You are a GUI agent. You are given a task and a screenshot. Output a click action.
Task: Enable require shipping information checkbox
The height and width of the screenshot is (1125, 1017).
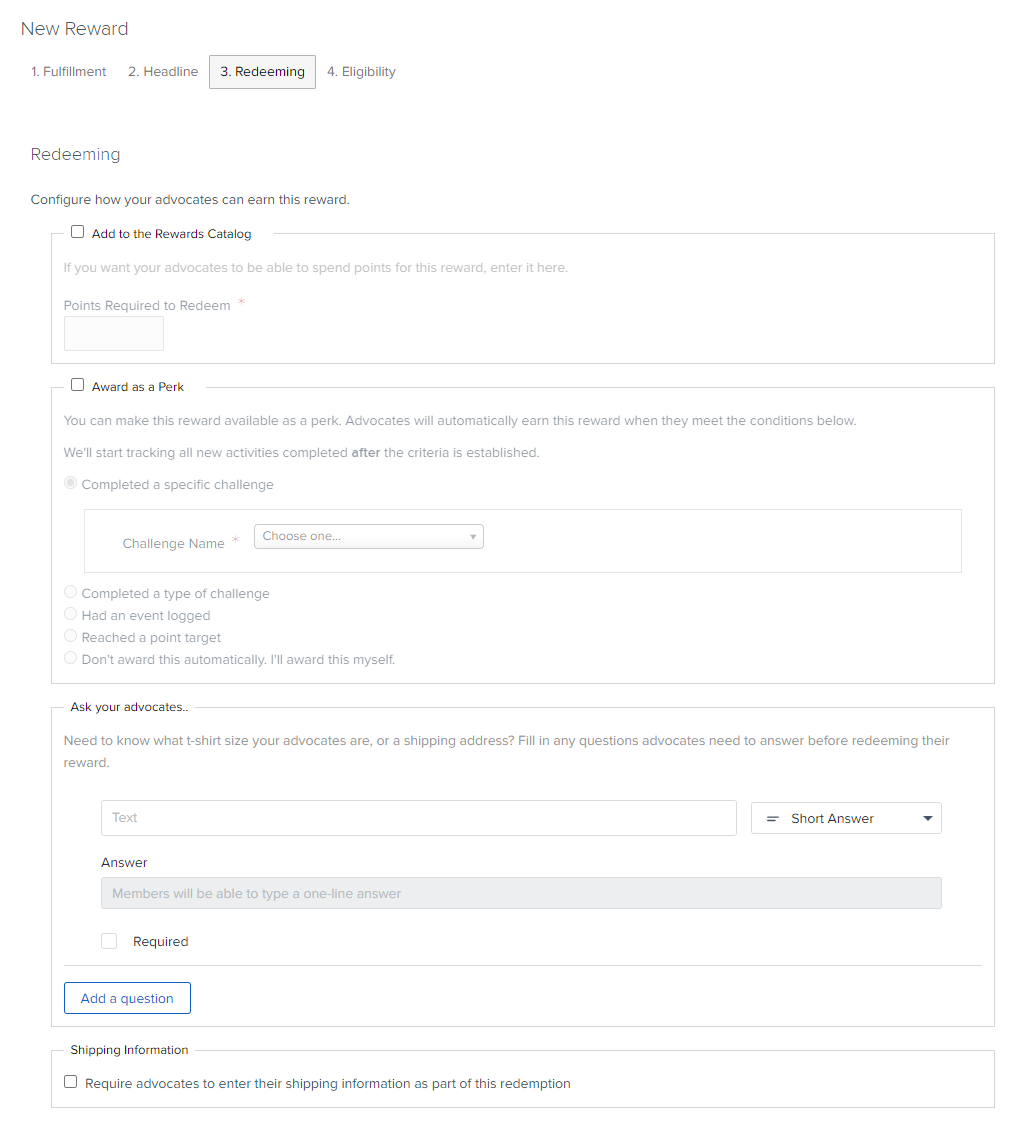70,1082
